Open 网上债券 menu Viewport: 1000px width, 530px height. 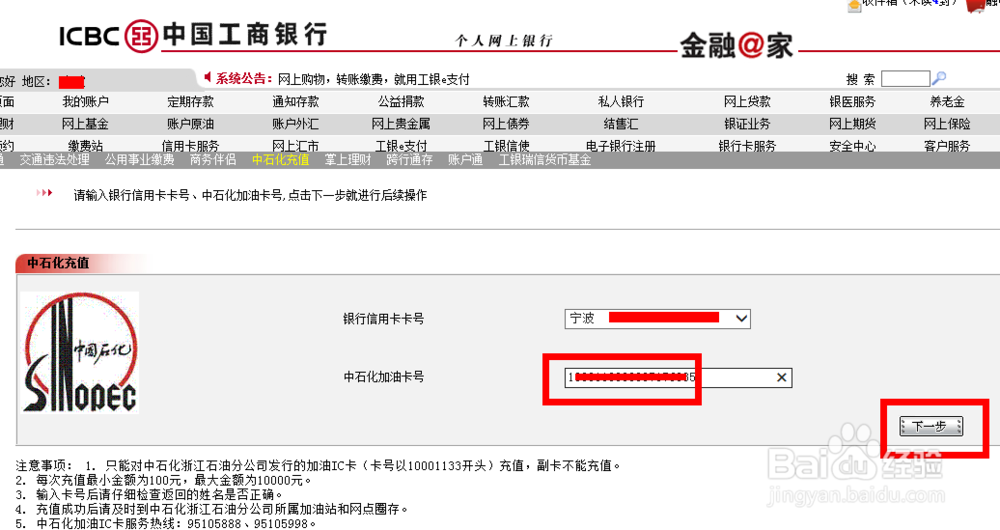coord(506,124)
